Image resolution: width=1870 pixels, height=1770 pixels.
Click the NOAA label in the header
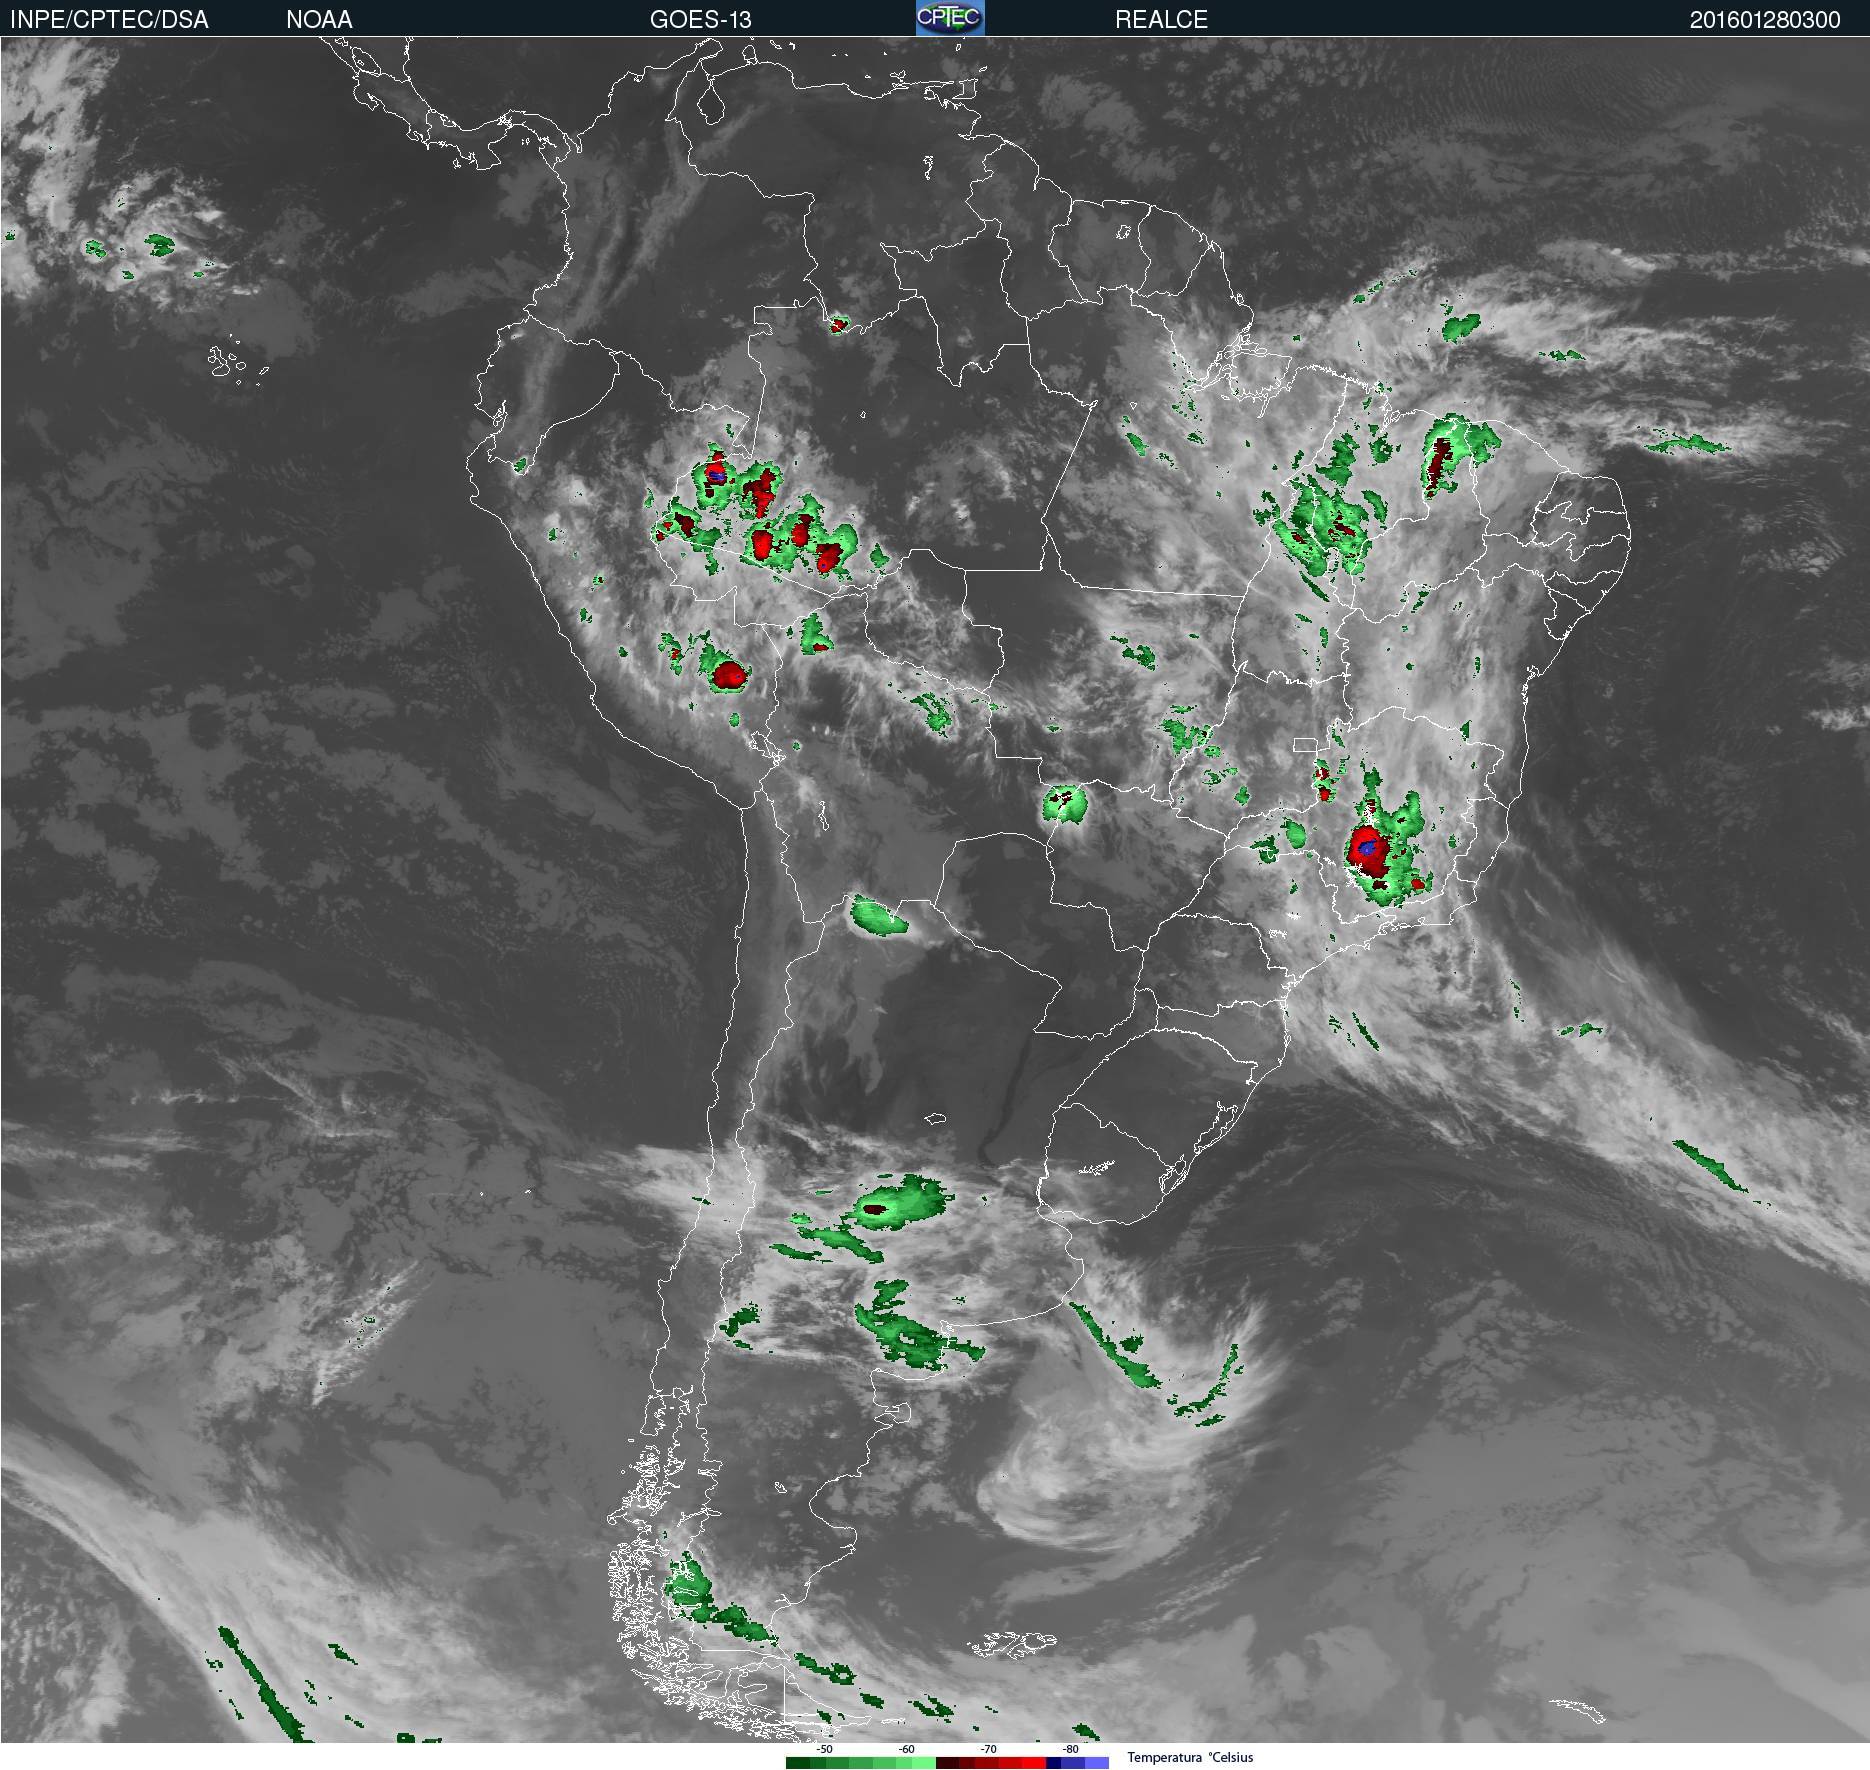[319, 20]
